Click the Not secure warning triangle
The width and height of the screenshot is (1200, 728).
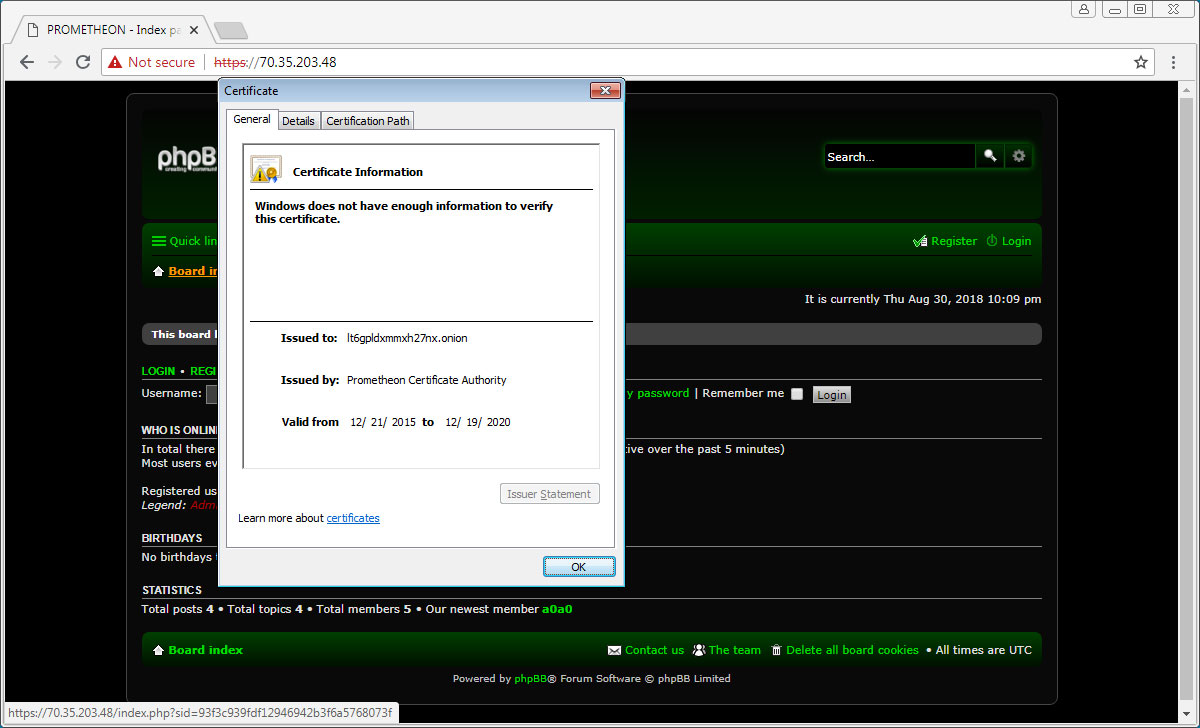coord(116,62)
